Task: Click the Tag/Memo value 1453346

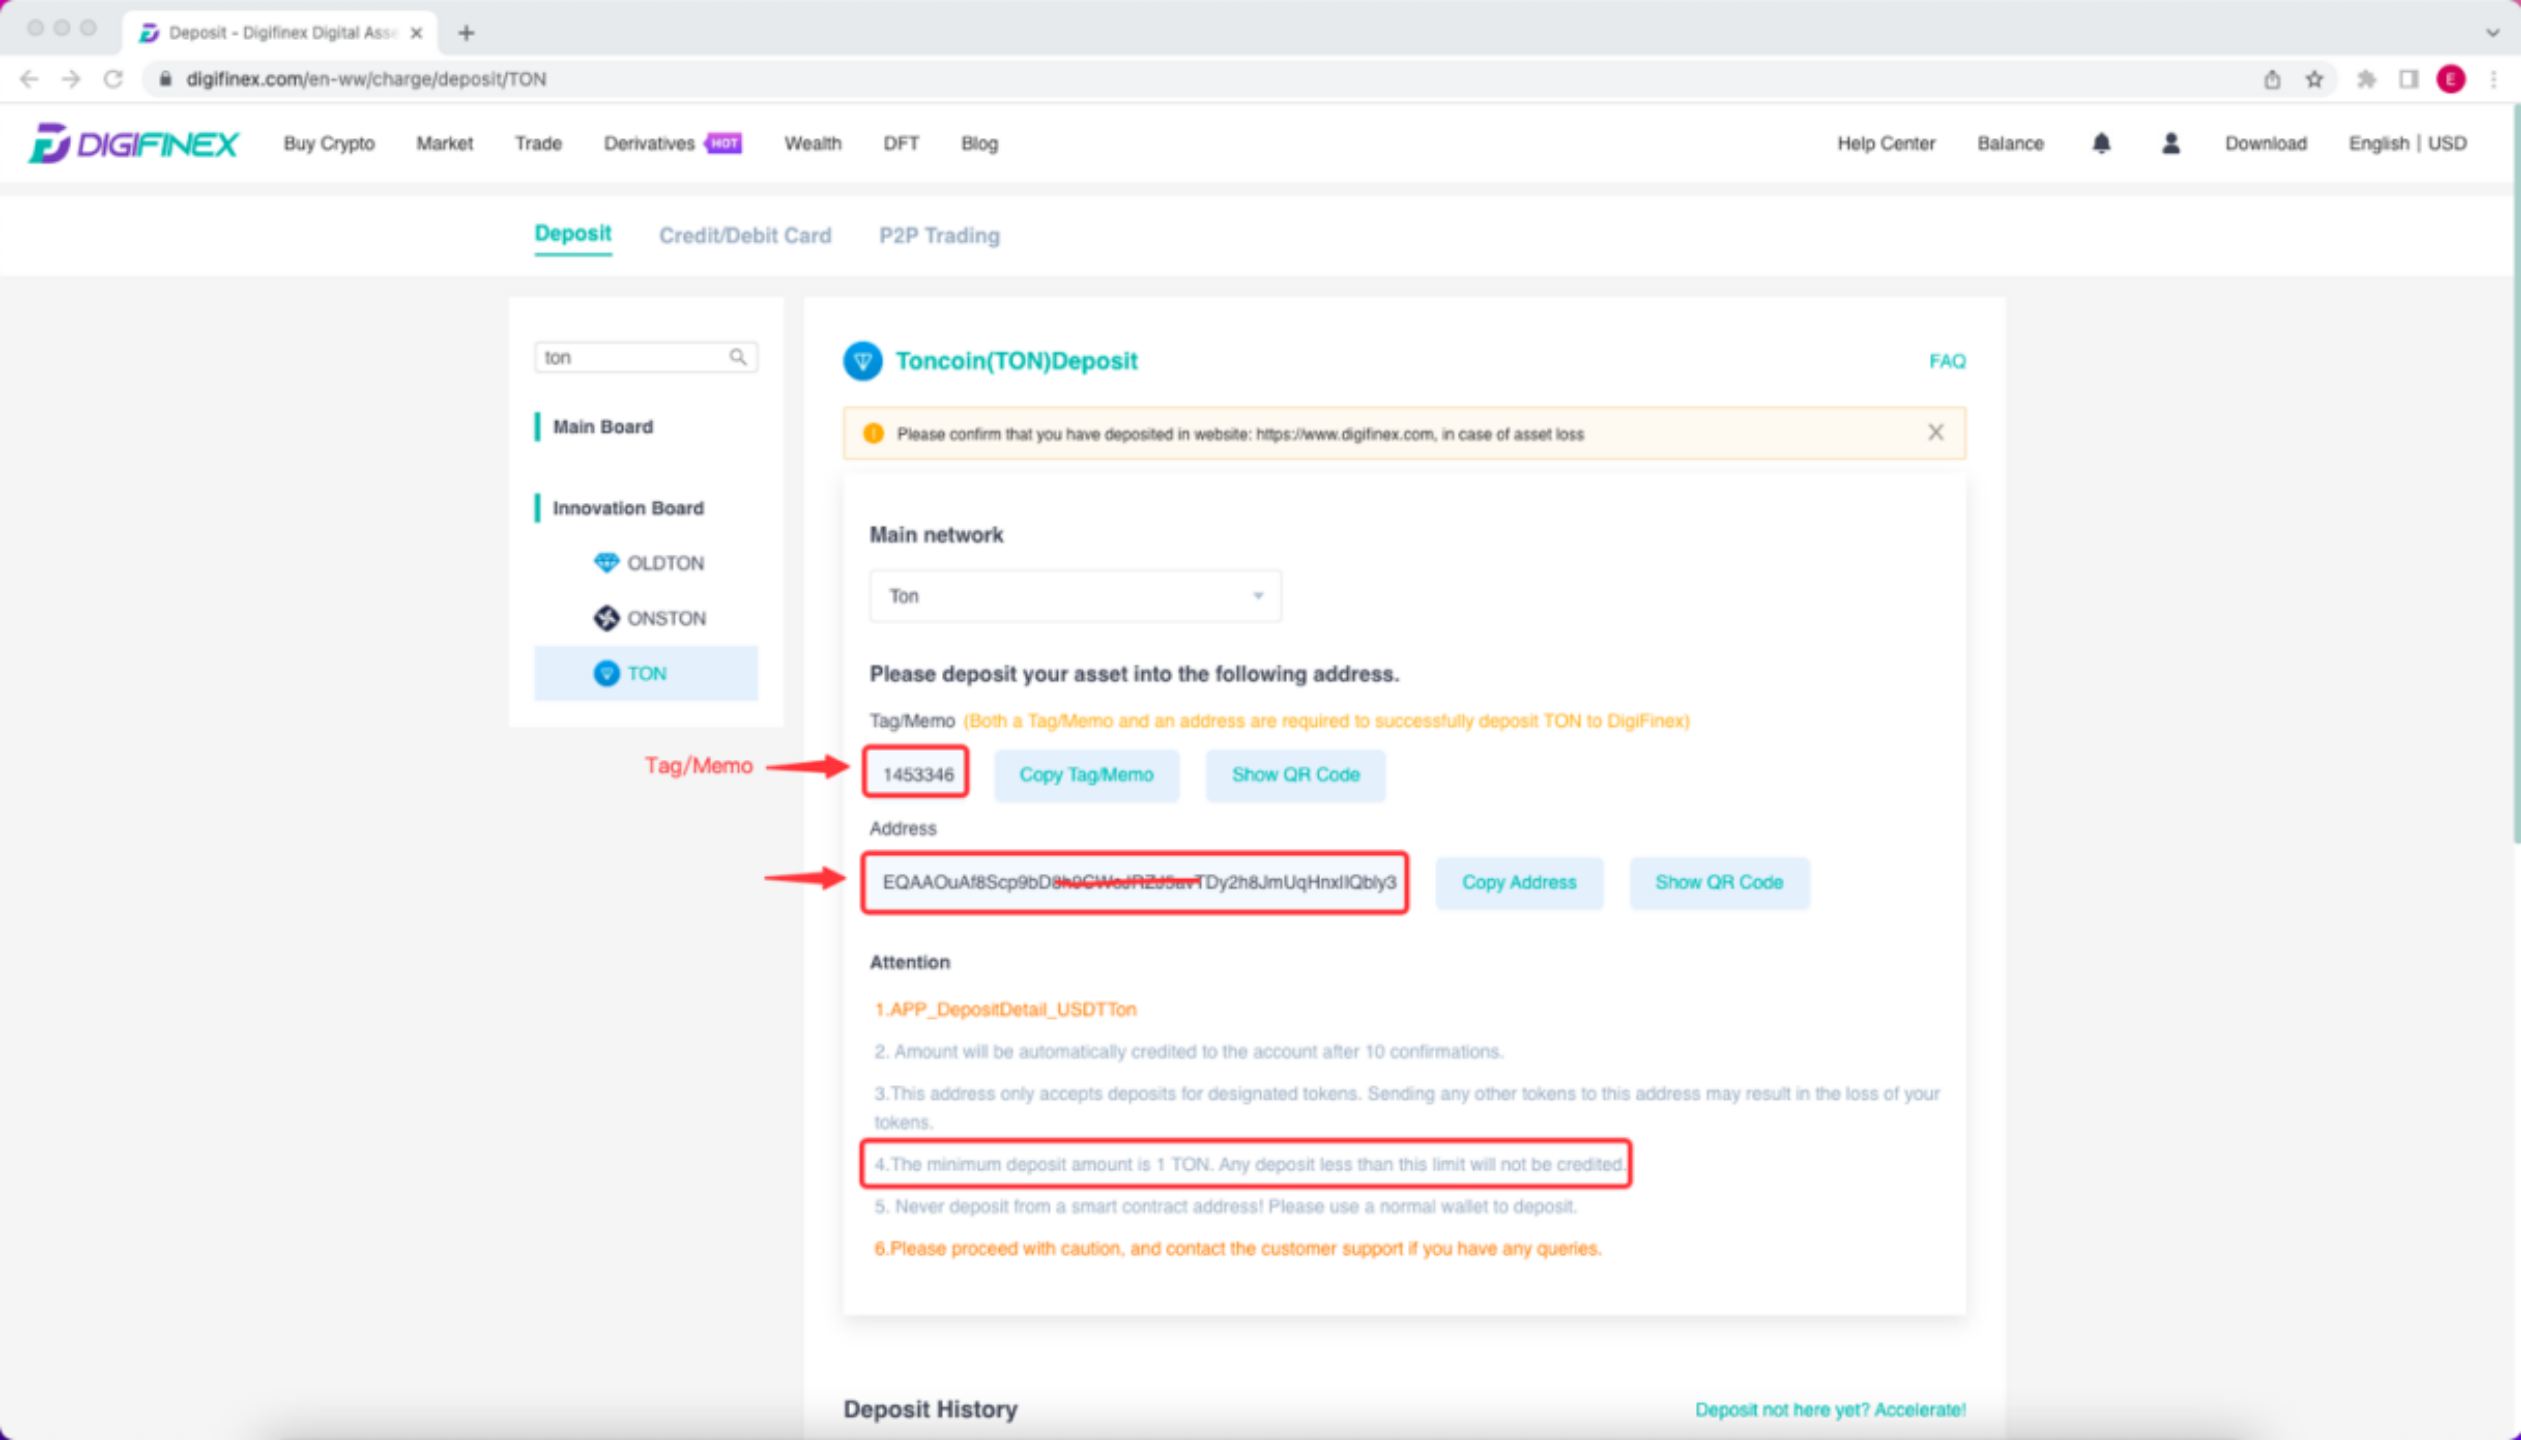Action: coord(917,775)
